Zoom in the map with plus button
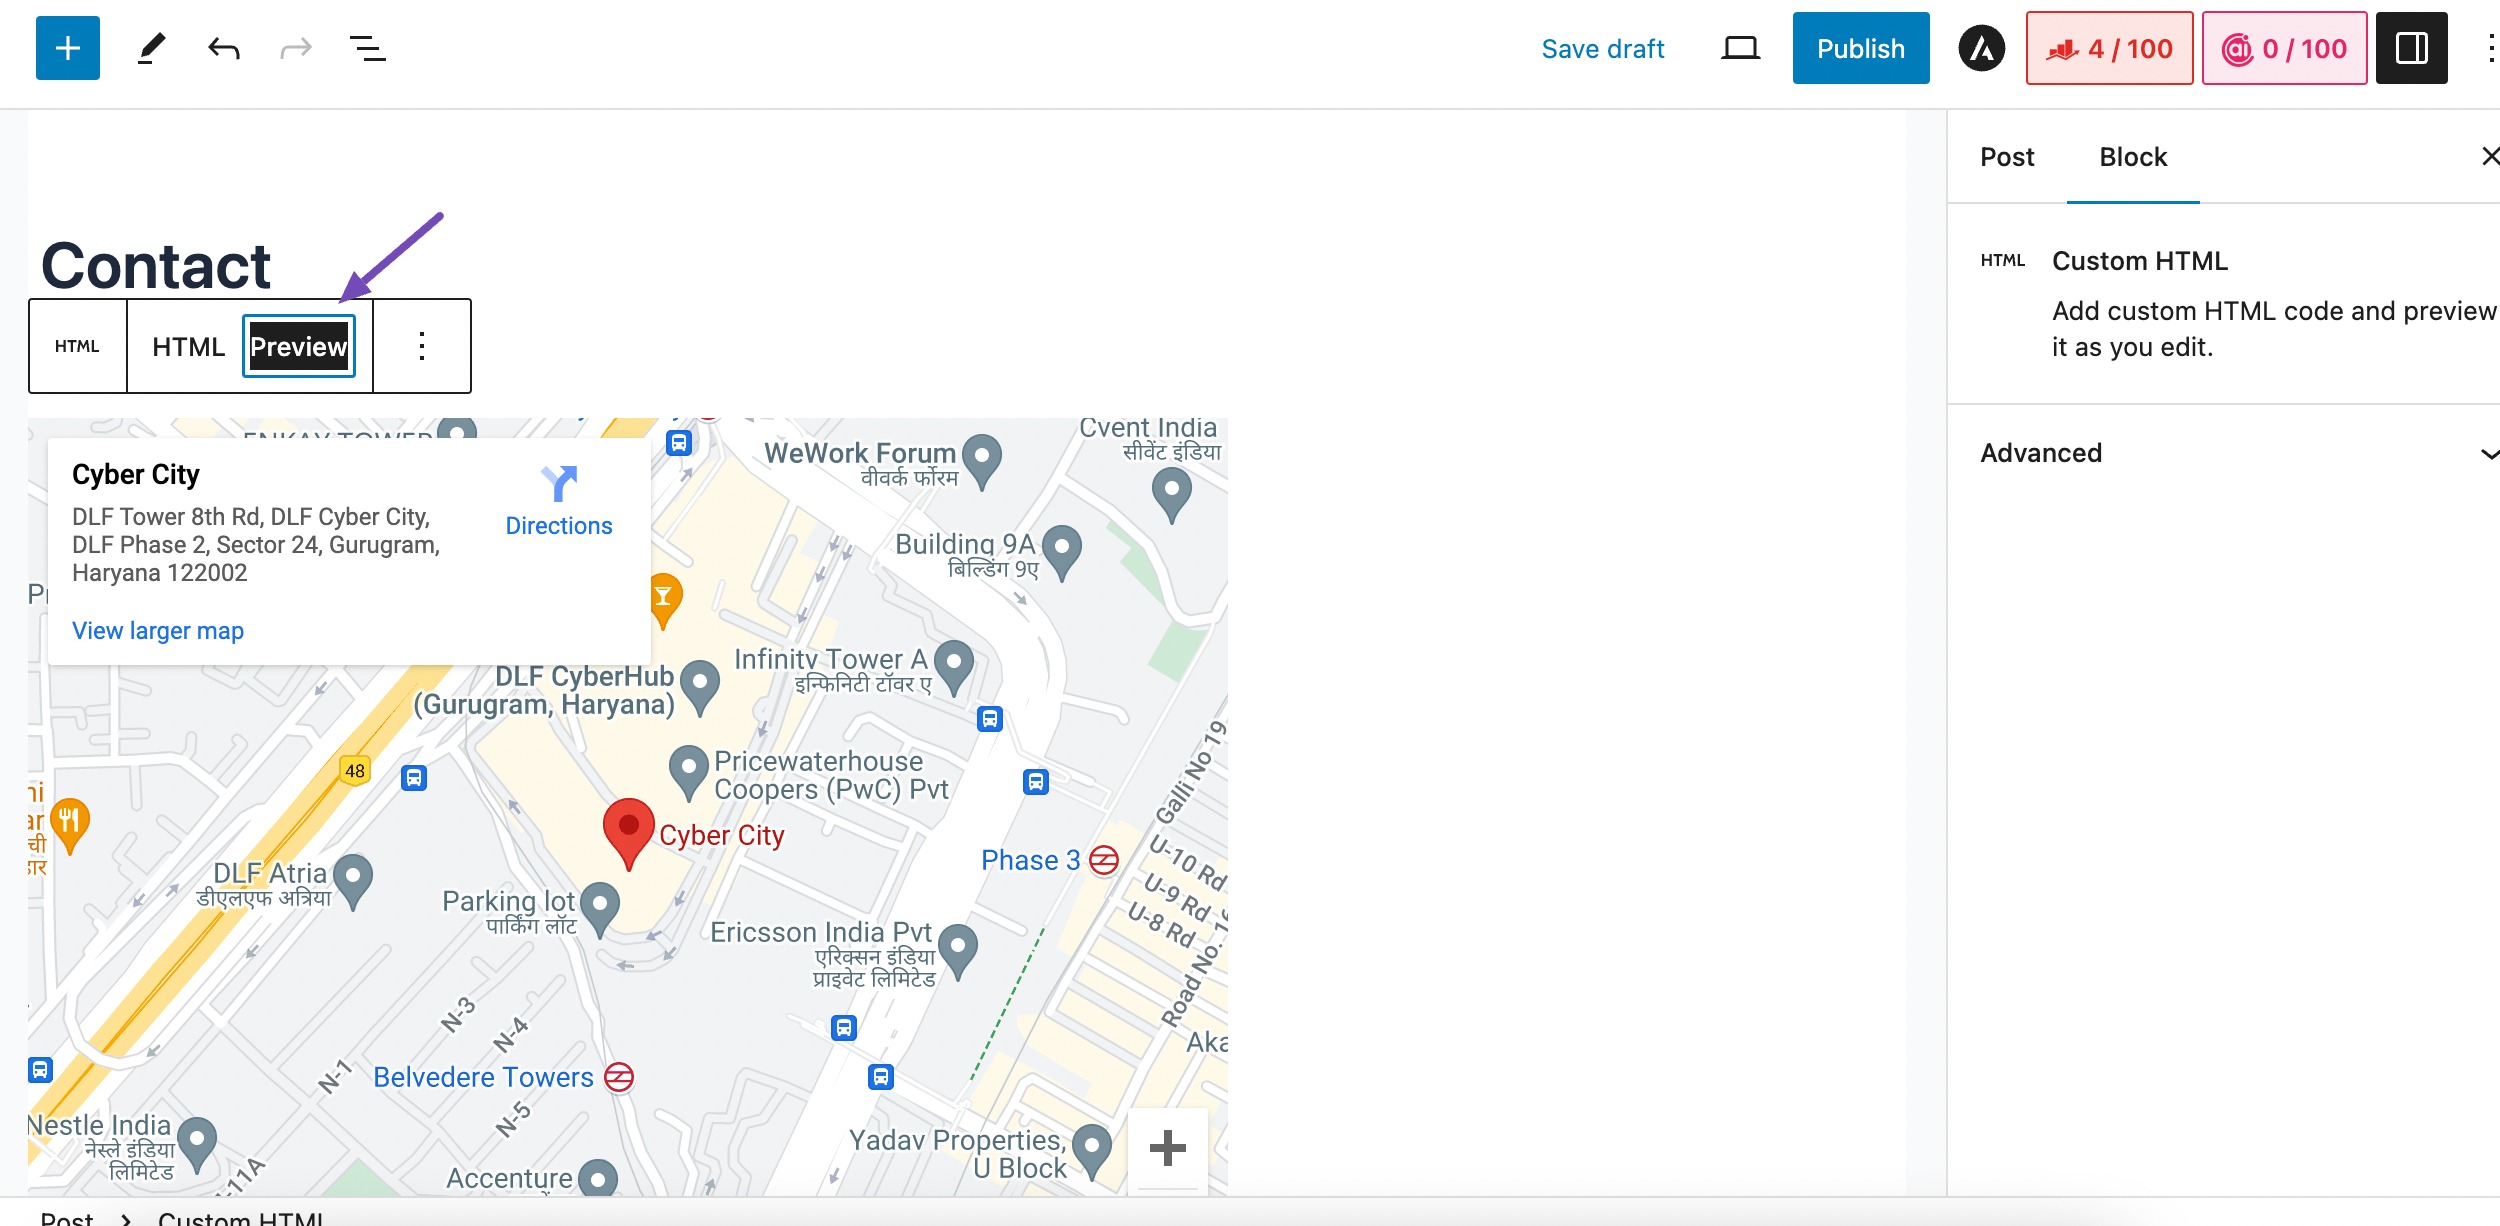Viewport: 2500px width, 1226px height. (x=1167, y=1148)
